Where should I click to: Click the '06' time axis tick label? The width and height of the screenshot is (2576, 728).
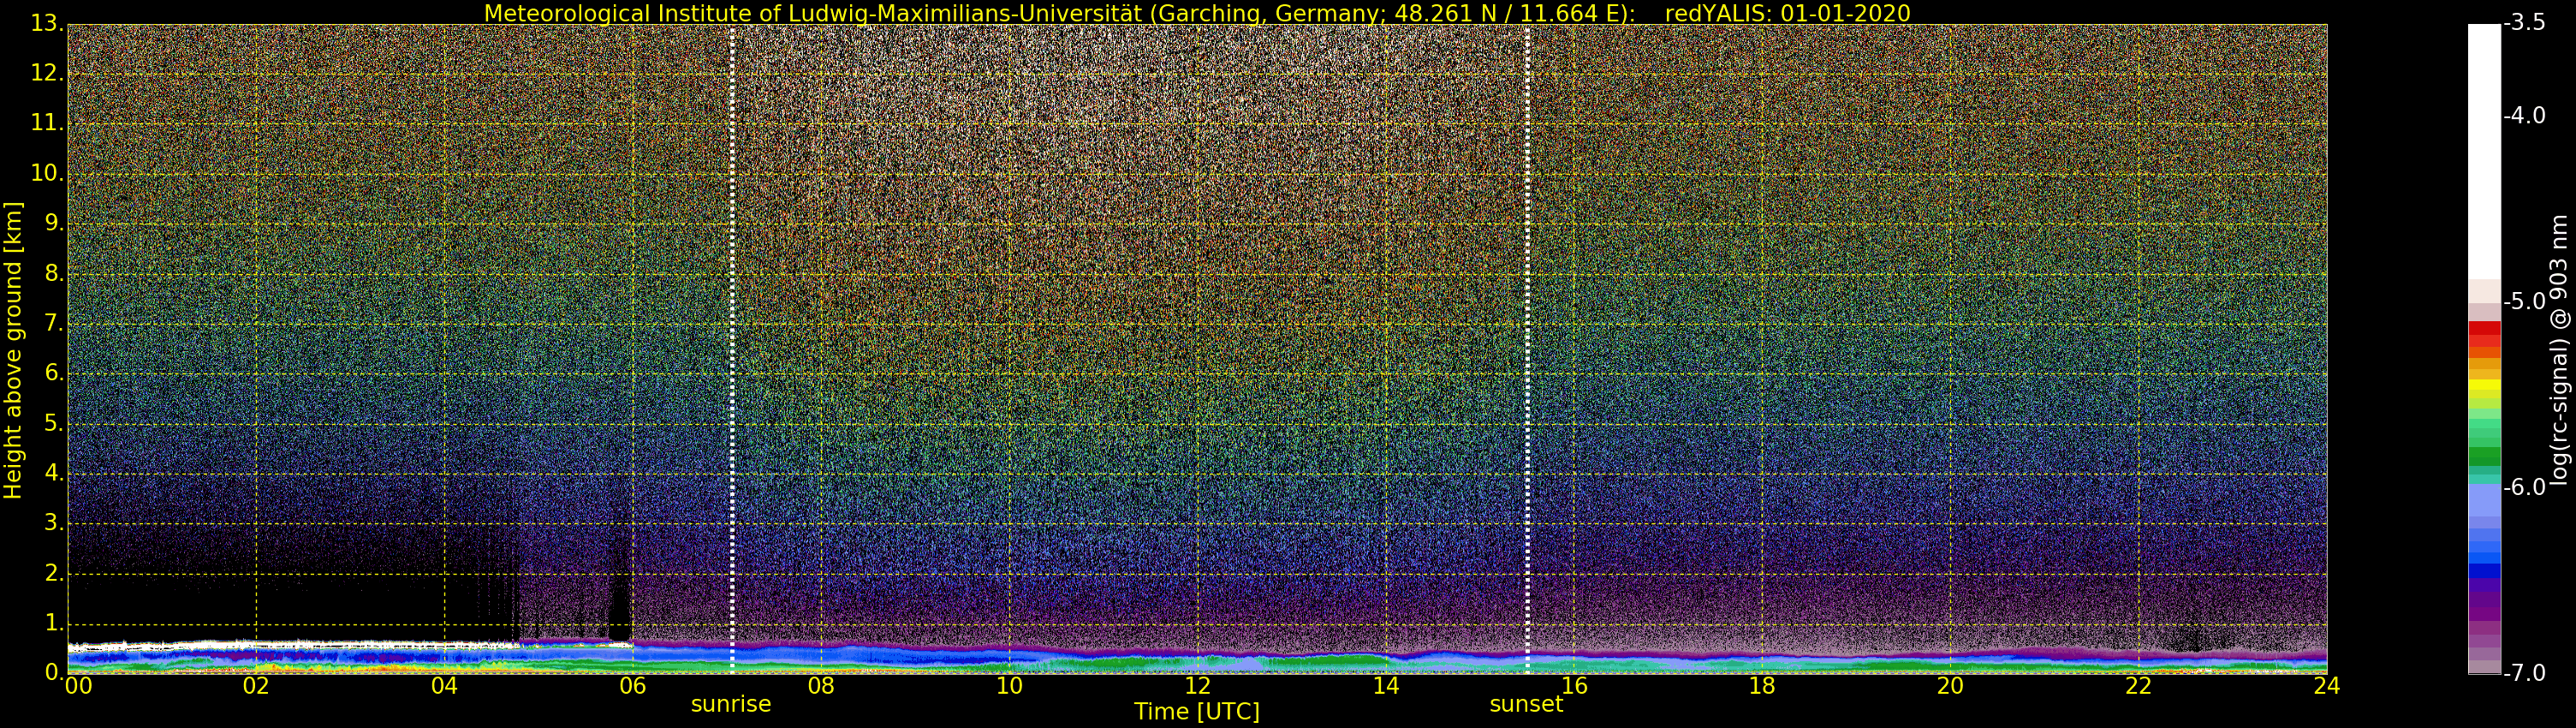pyautogui.click(x=632, y=686)
